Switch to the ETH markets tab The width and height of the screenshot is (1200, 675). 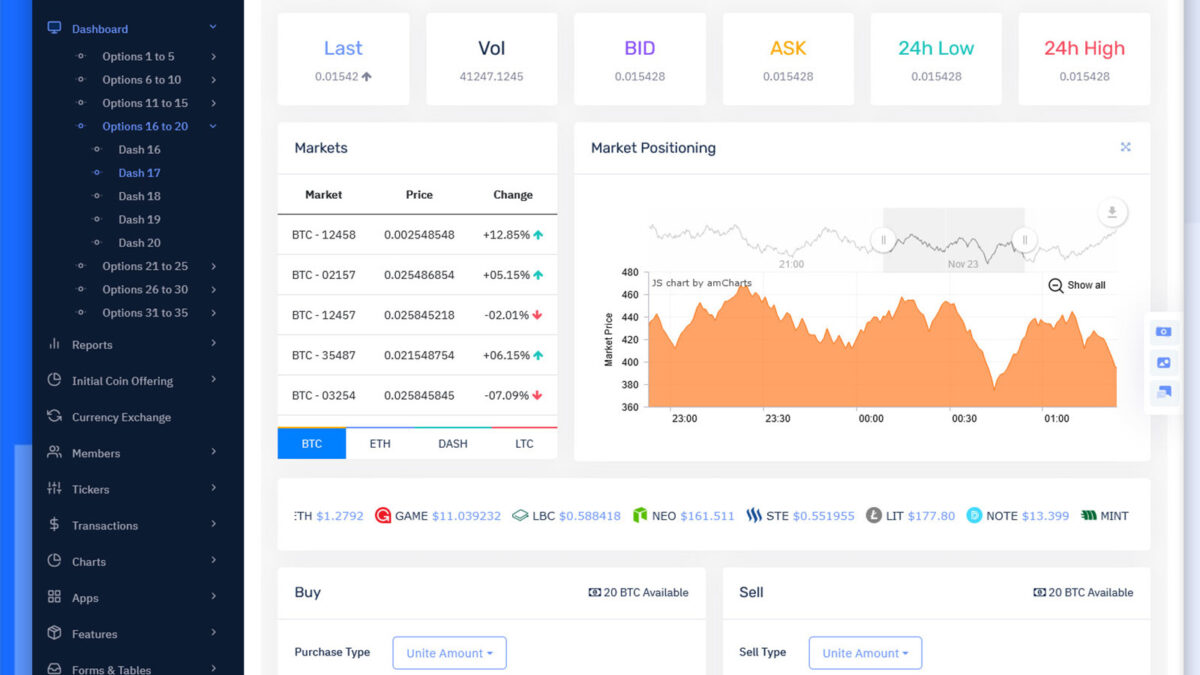click(380, 442)
